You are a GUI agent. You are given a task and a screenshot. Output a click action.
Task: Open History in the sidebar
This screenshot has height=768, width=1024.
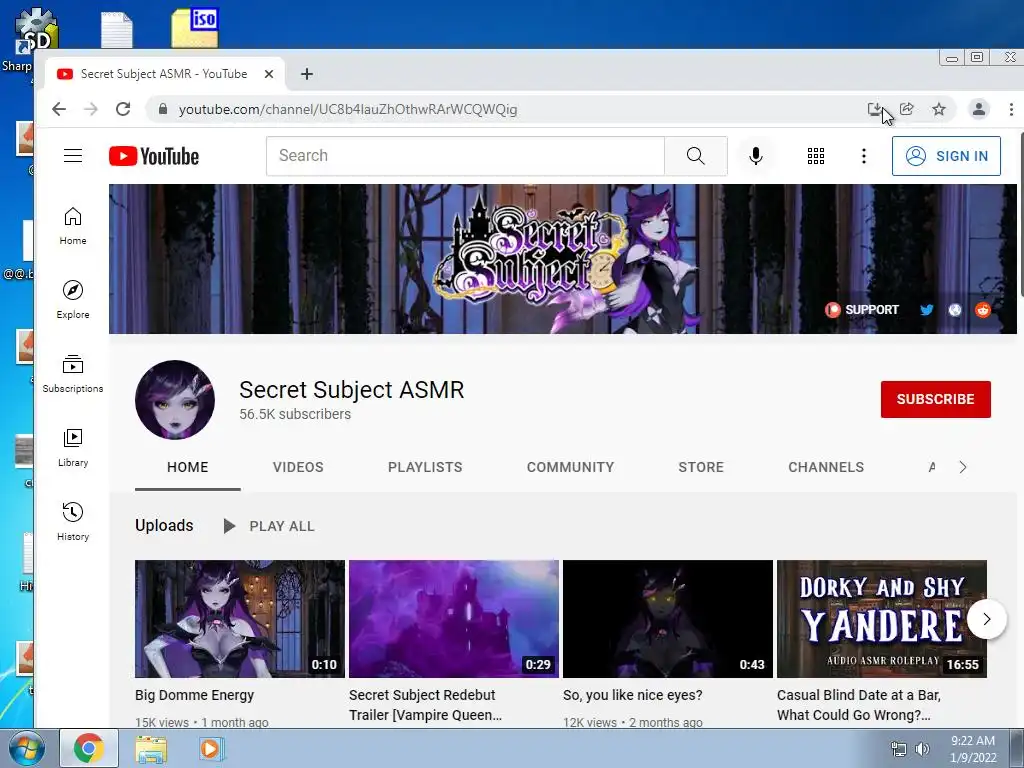tap(72, 521)
